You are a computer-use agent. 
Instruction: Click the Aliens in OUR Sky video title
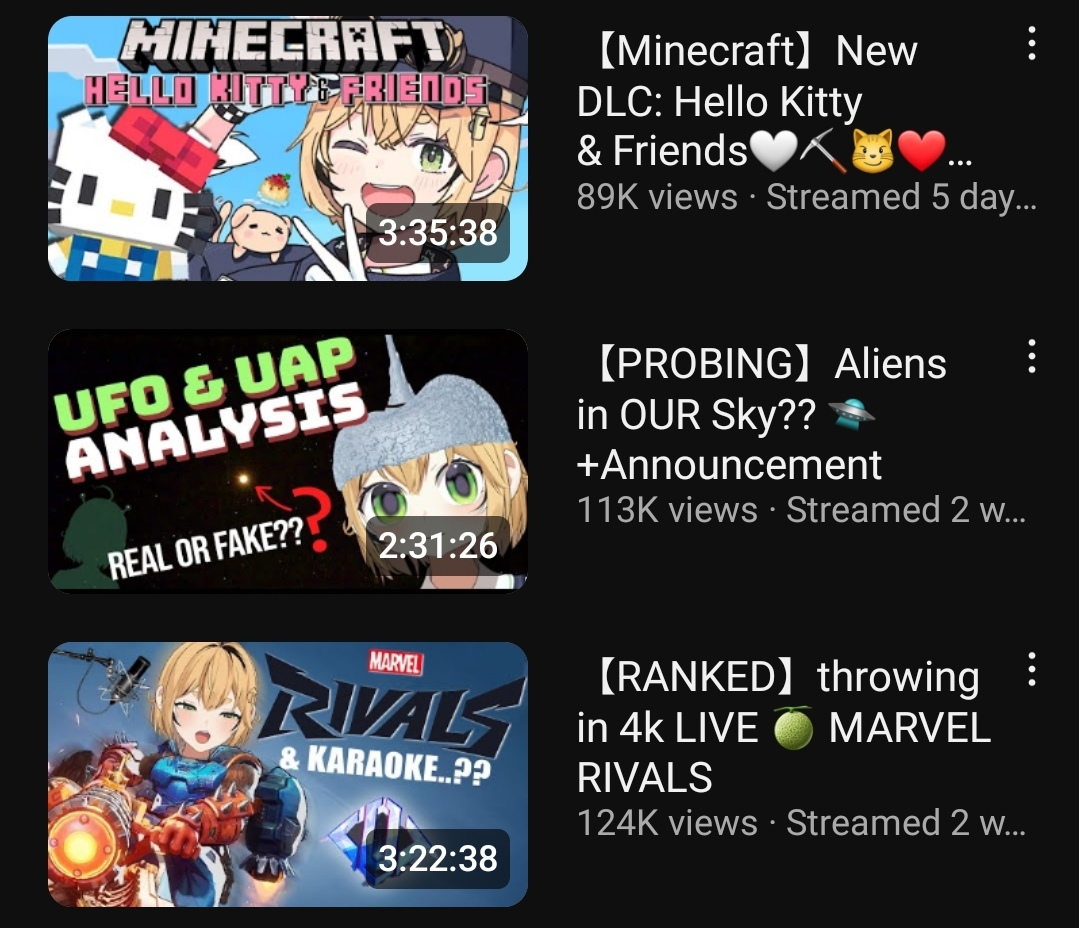tap(762, 414)
